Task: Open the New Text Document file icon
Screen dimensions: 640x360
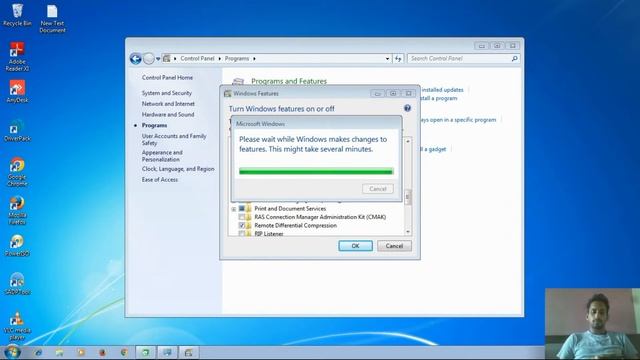Action: [x=52, y=18]
